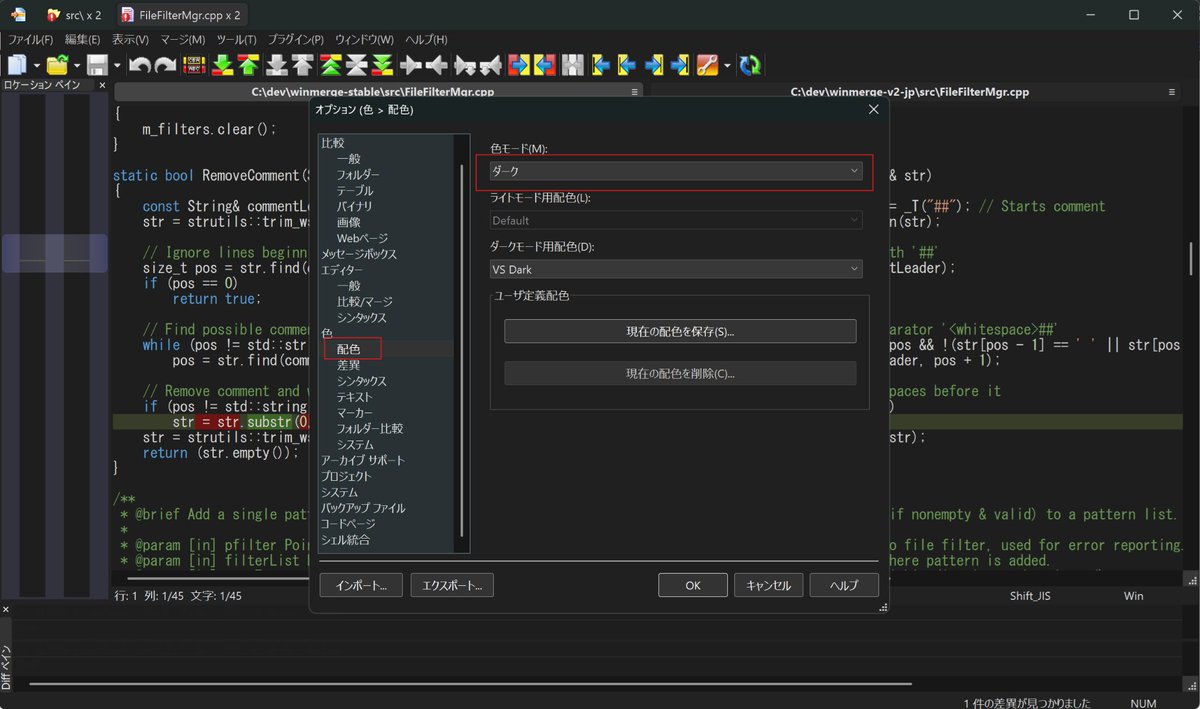Close the ロケーション ペイン with its x
The height and width of the screenshot is (709, 1200).
[102, 86]
